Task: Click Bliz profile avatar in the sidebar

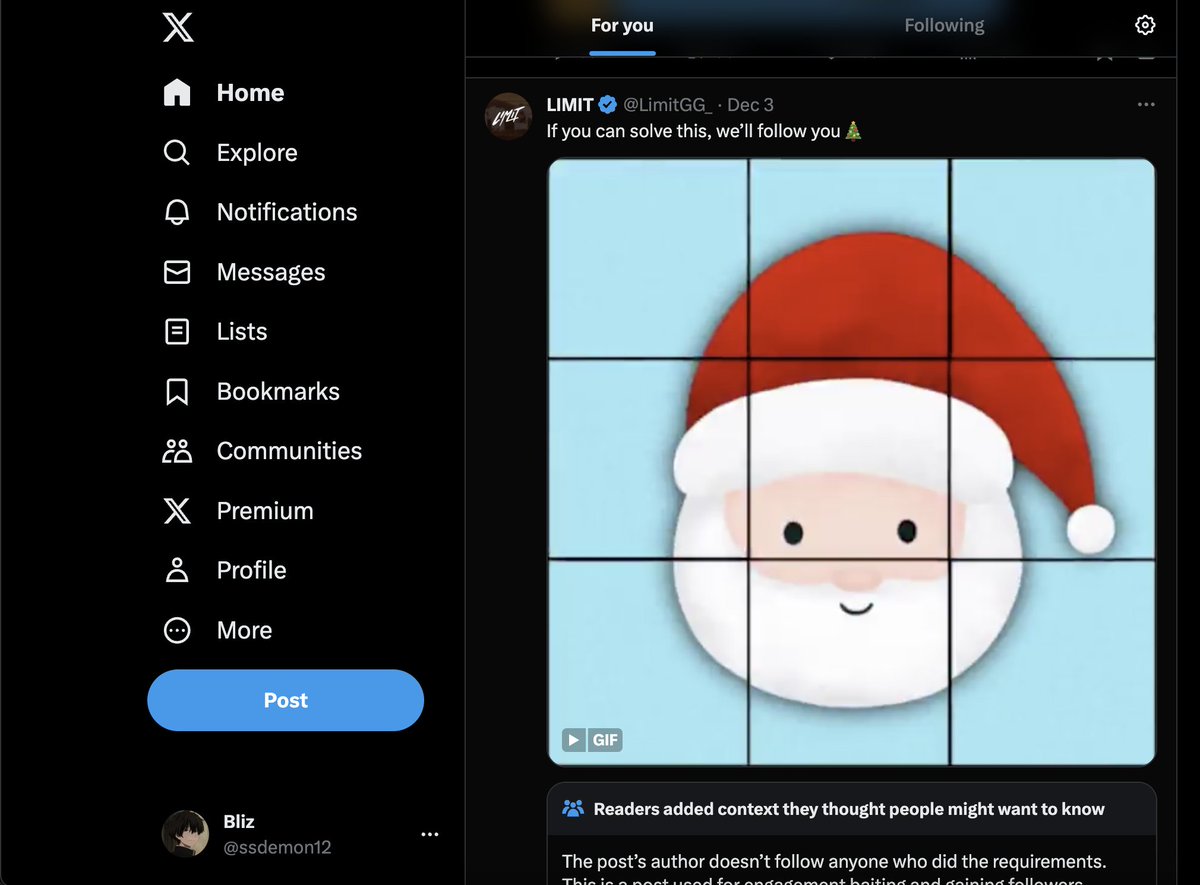Action: [x=185, y=834]
